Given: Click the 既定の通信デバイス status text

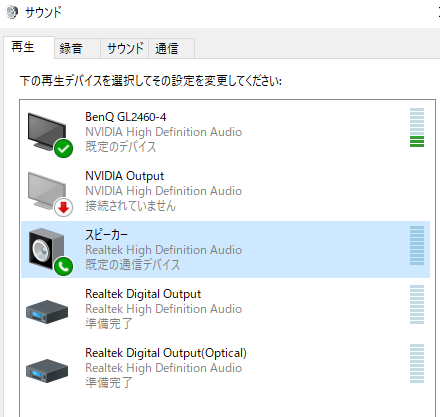Looking at the screenshot, I should 132,265.
